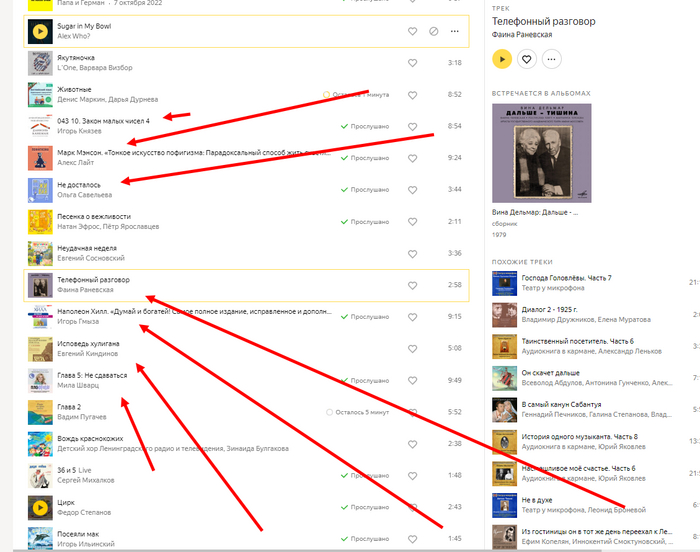Play Телефонный разговор from the side panel
Screen dimensions: 700x552
pyautogui.click(x=502, y=59)
